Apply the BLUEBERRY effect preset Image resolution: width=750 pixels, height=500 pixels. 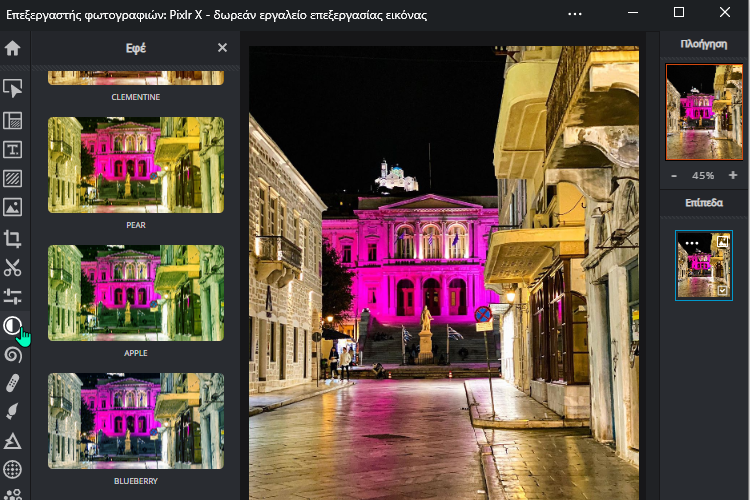click(136, 421)
